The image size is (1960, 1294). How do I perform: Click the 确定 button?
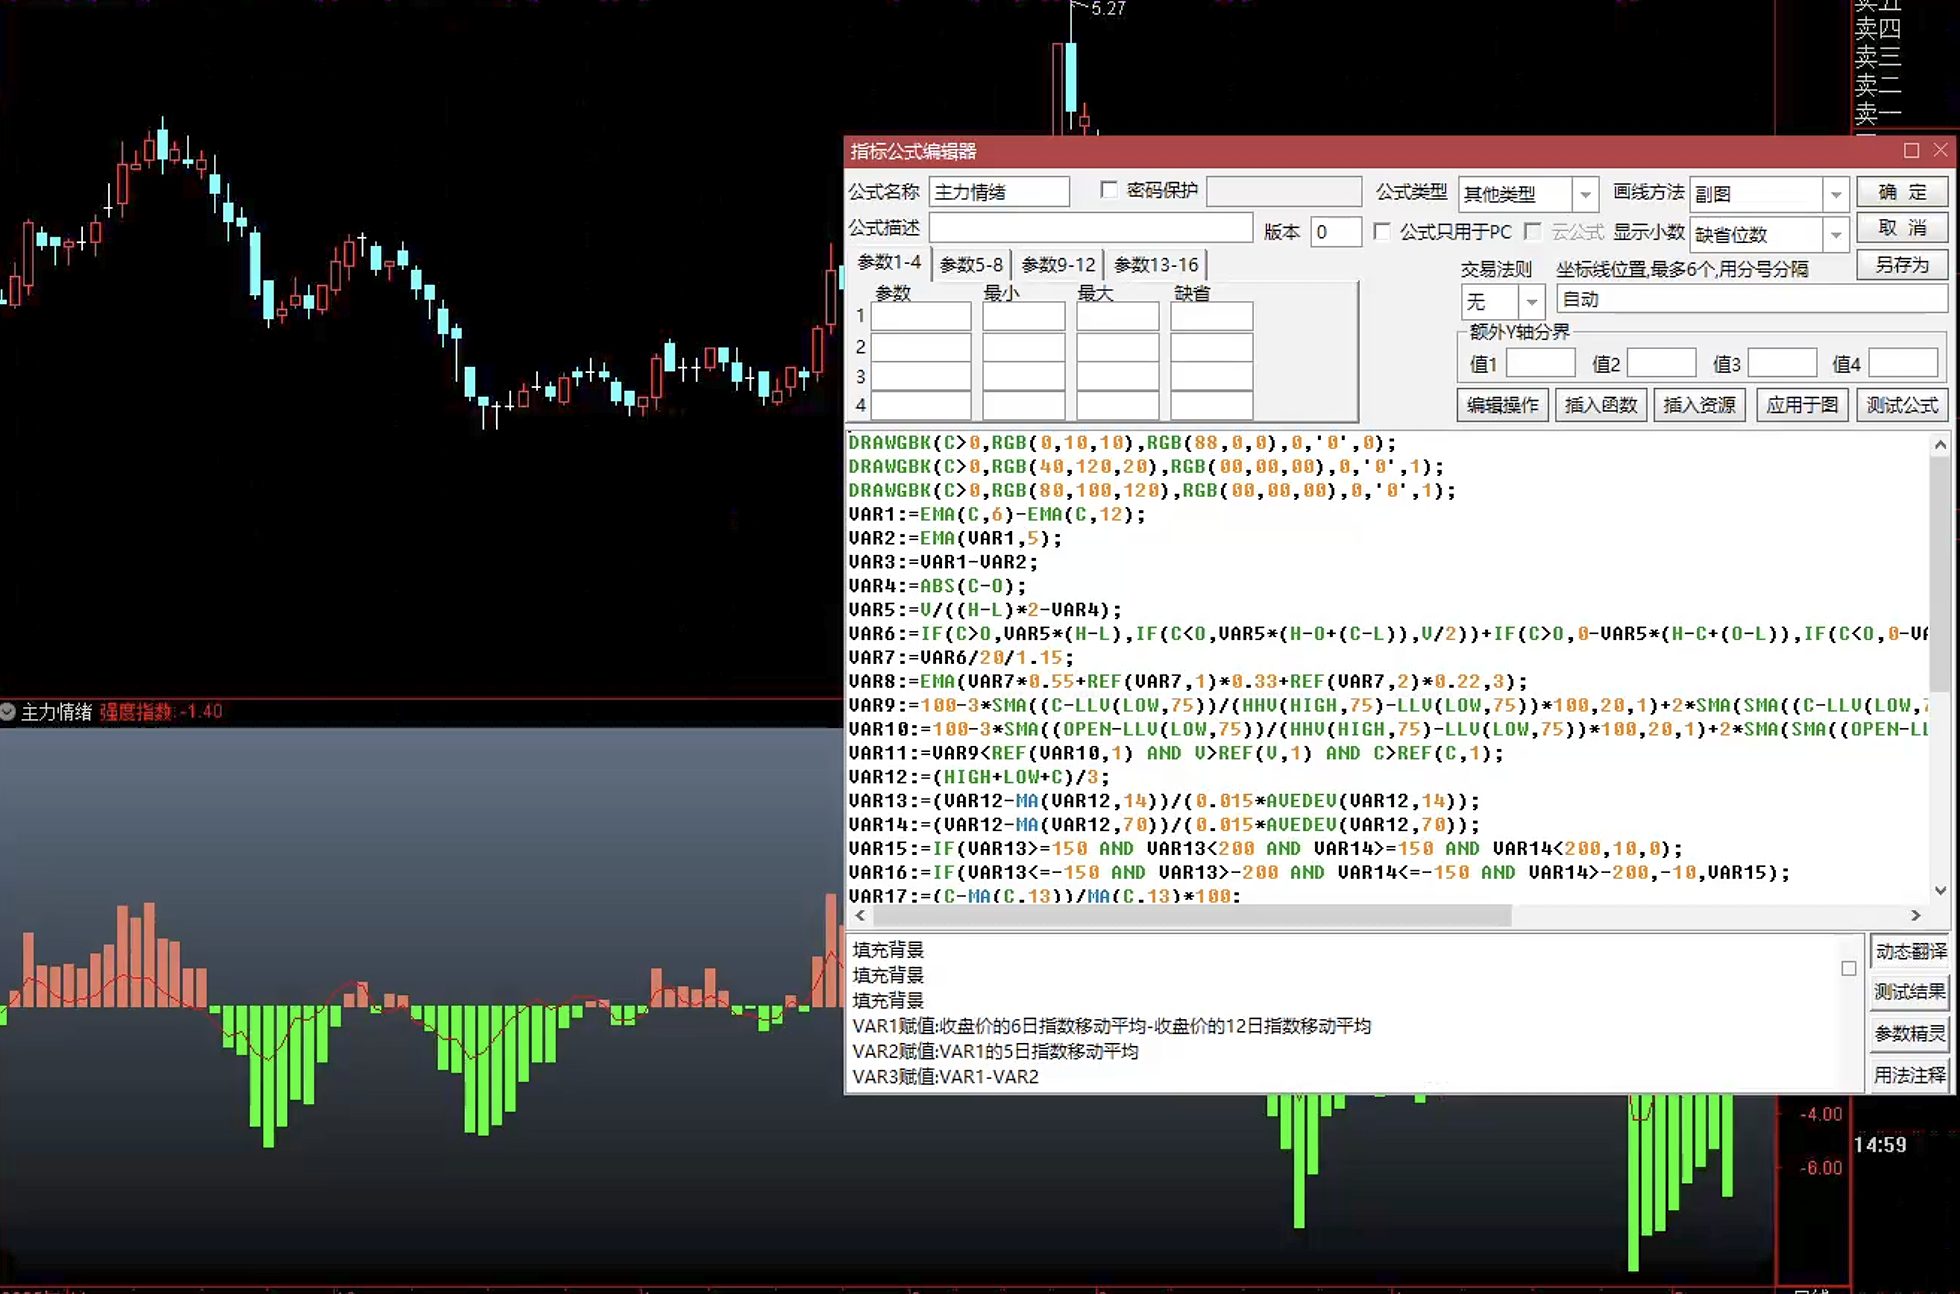[1902, 192]
